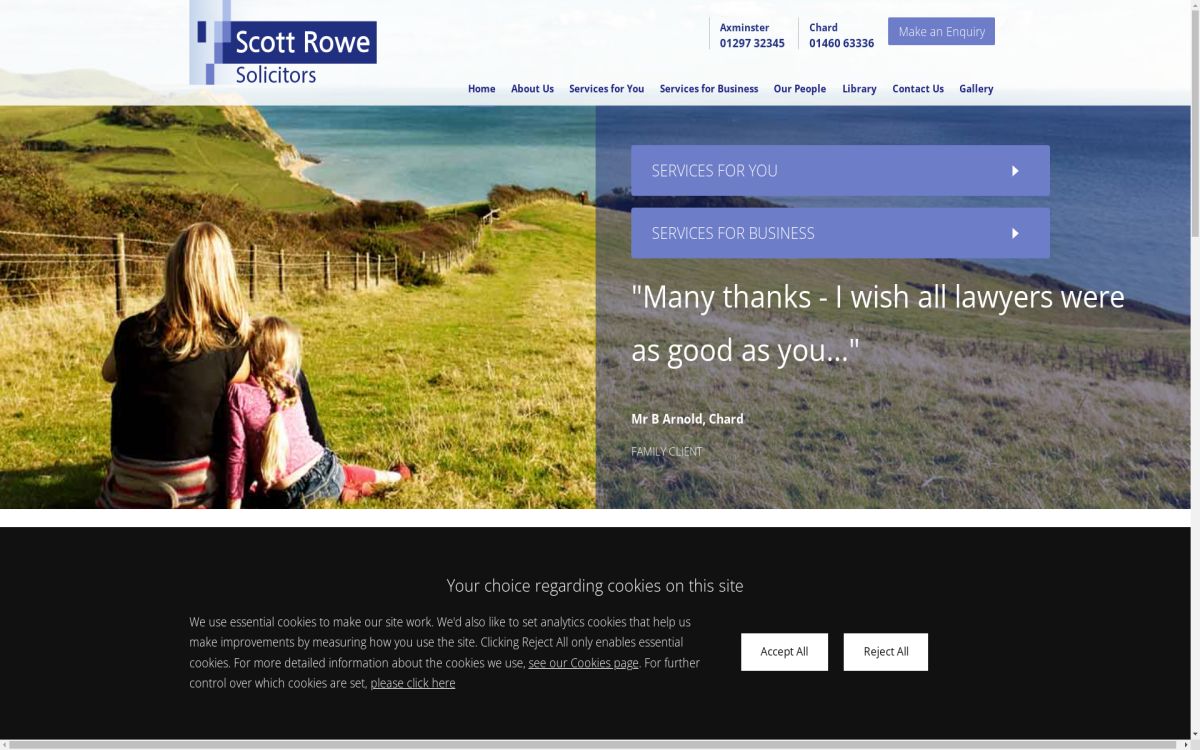Click the Make an Enquiry button
Viewport: 1200px width, 750px height.
[x=941, y=31]
